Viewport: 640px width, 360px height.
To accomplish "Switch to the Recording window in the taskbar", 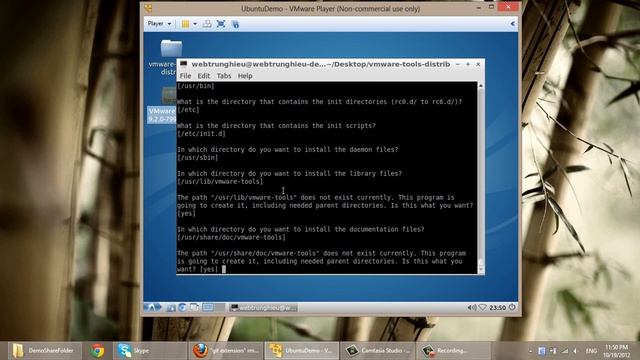I will click(x=453, y=351).
